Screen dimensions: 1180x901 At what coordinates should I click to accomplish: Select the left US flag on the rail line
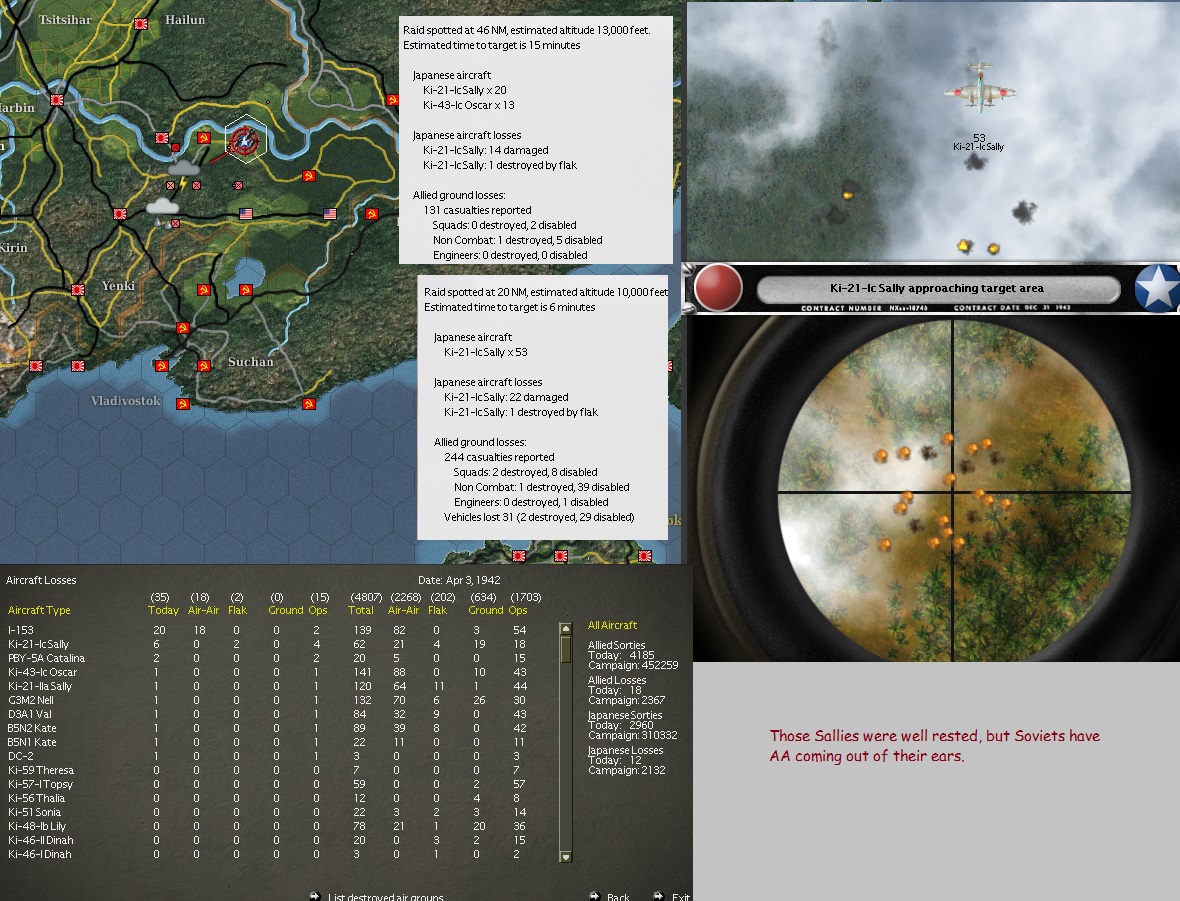click(x=245, y=214)
